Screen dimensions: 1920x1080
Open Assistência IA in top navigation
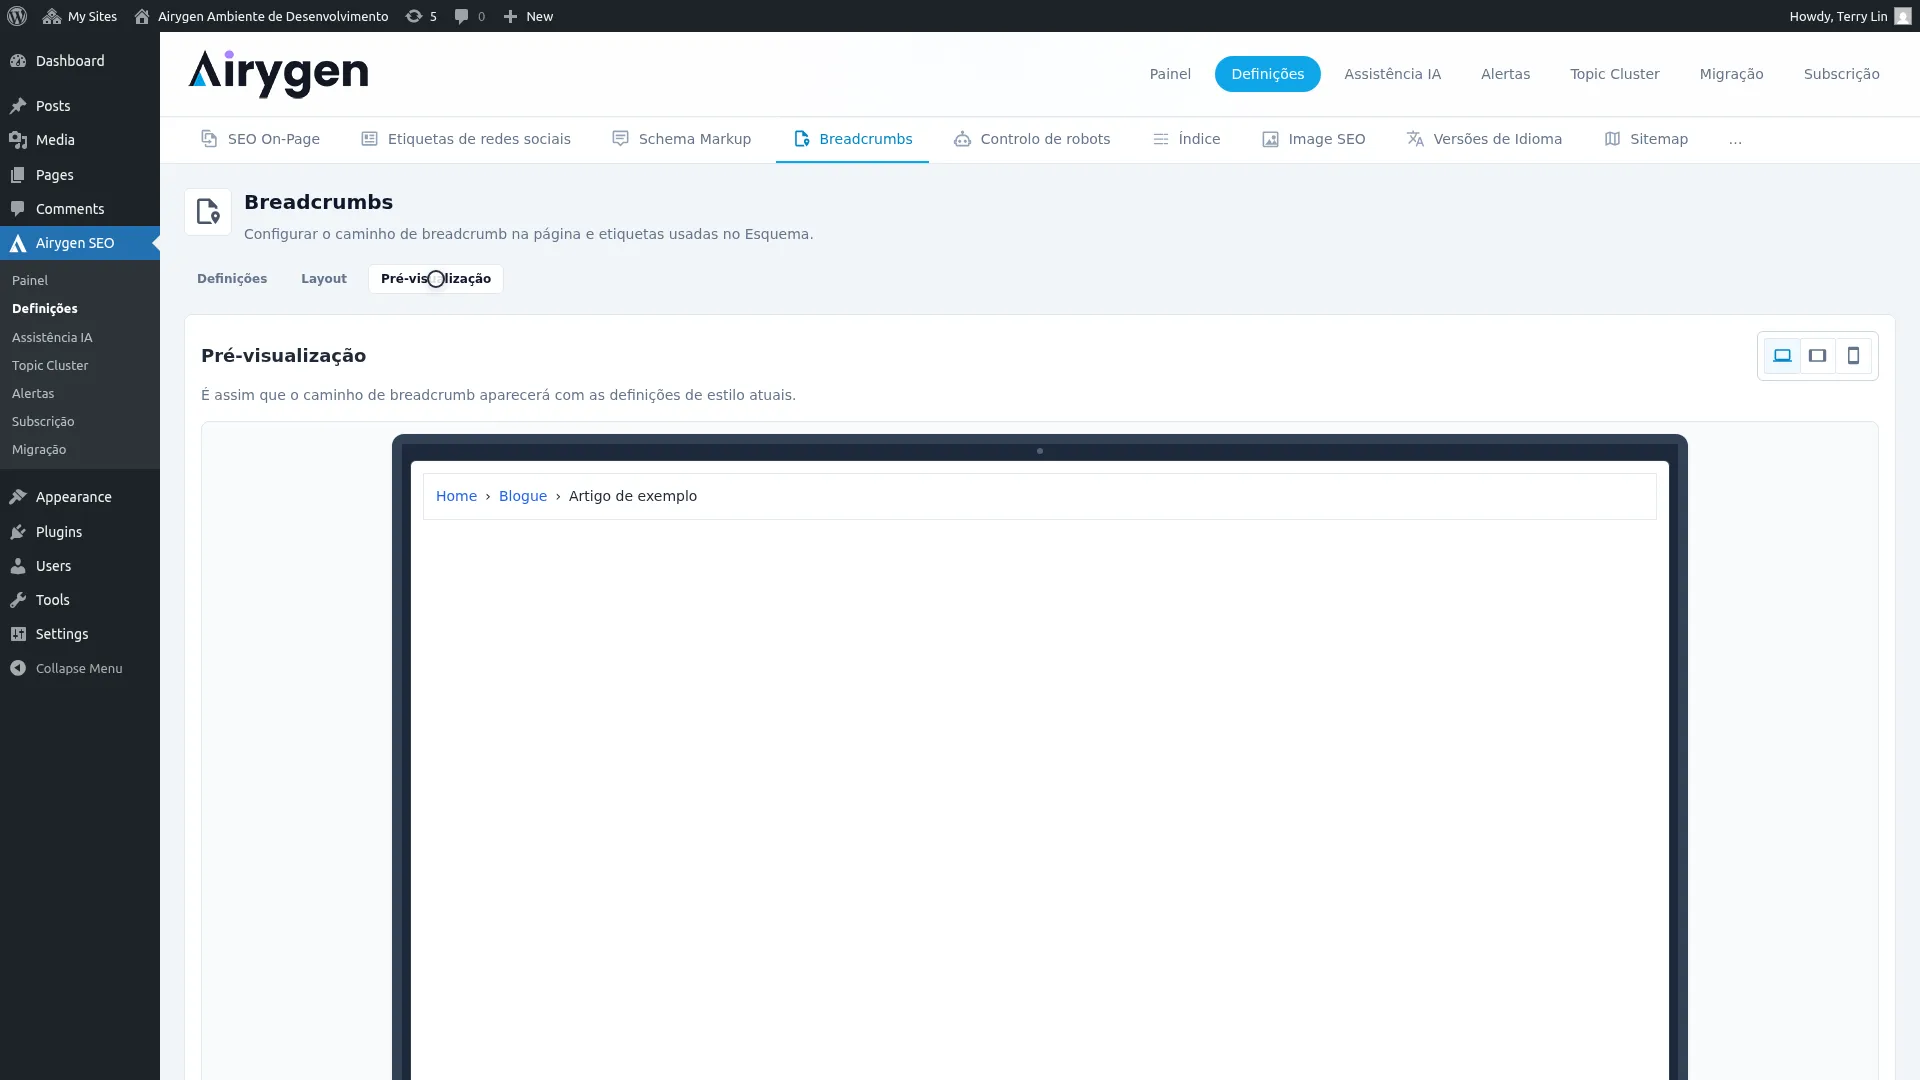(1392, 74)
